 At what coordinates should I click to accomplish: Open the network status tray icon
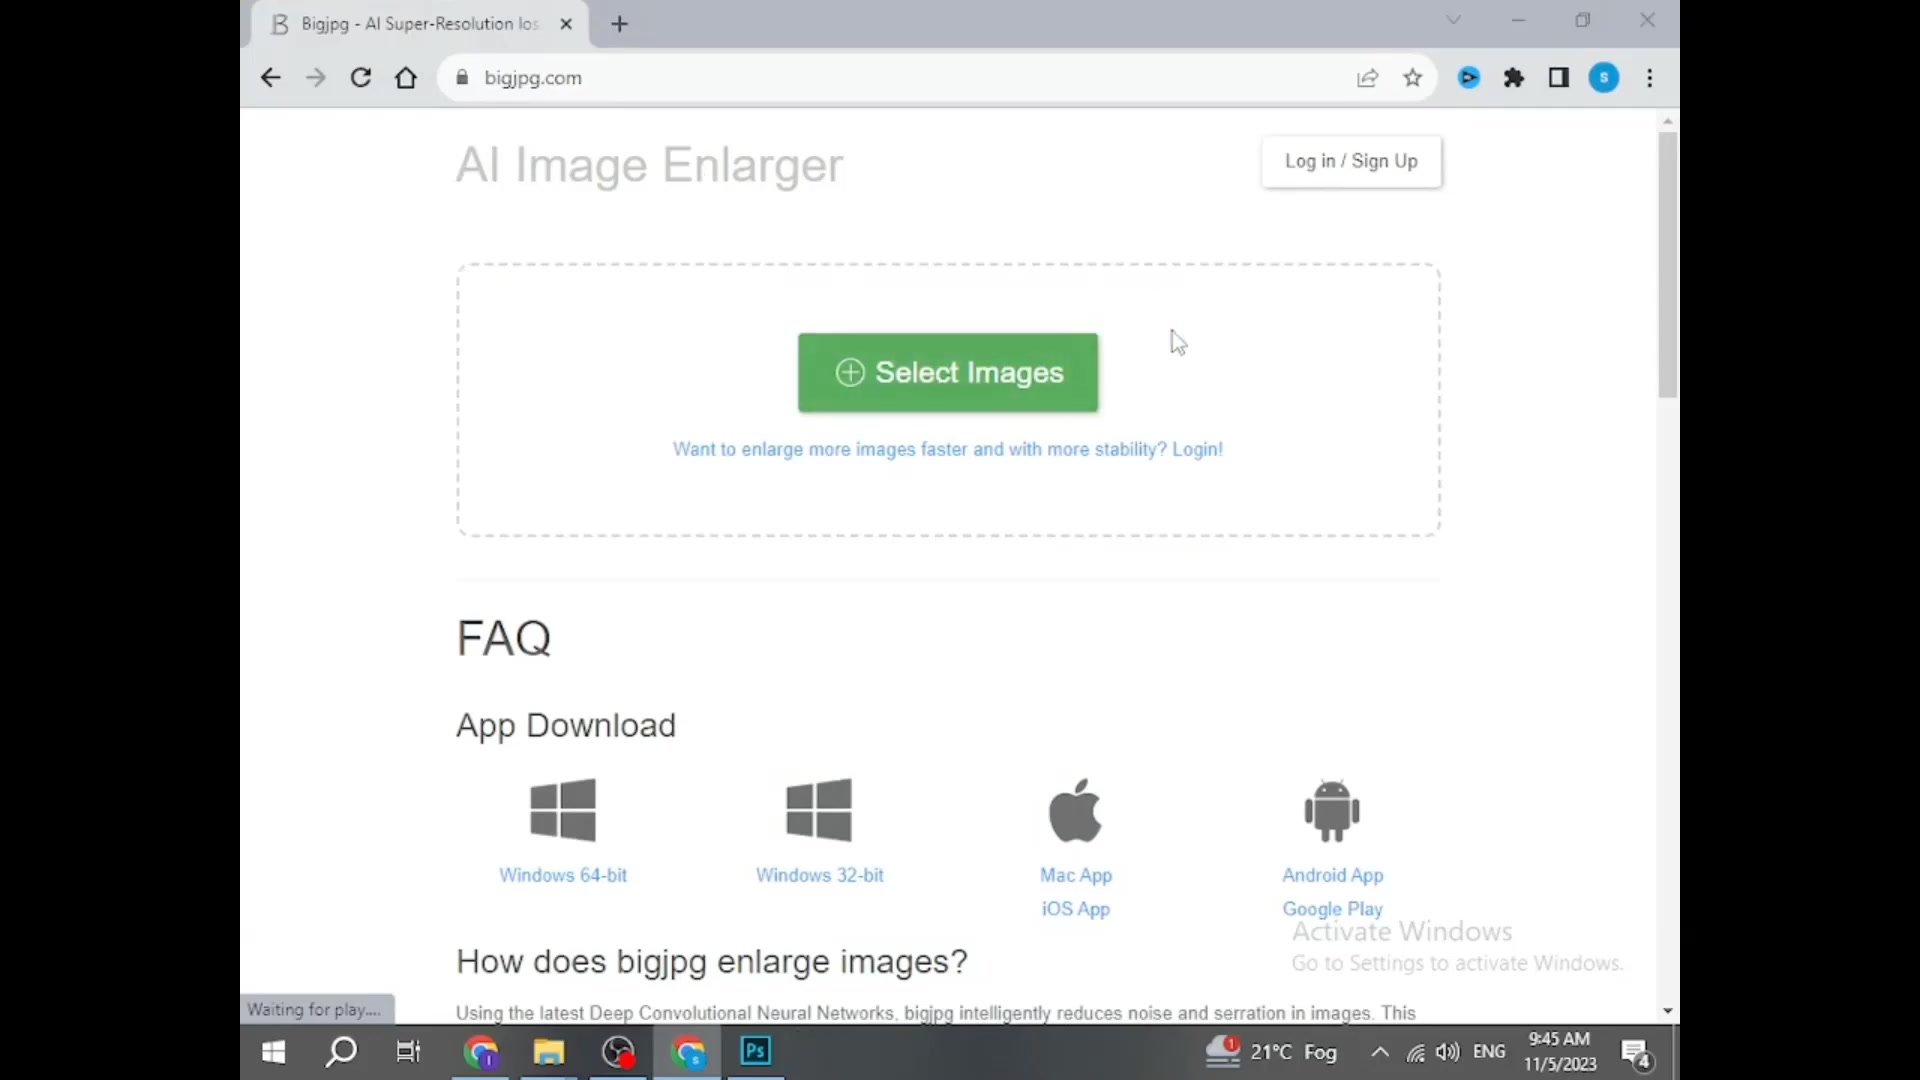(1416, 1052)
